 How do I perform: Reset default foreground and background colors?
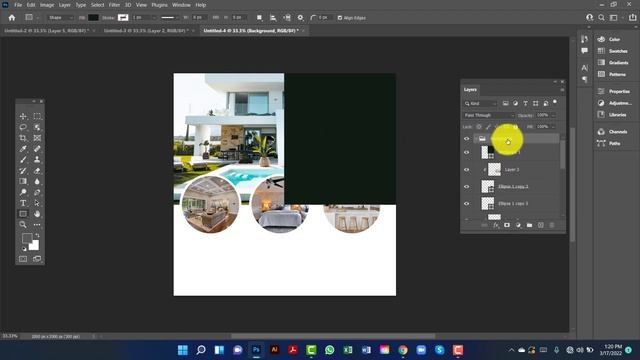pyautogui.click(x=24, y=248)
